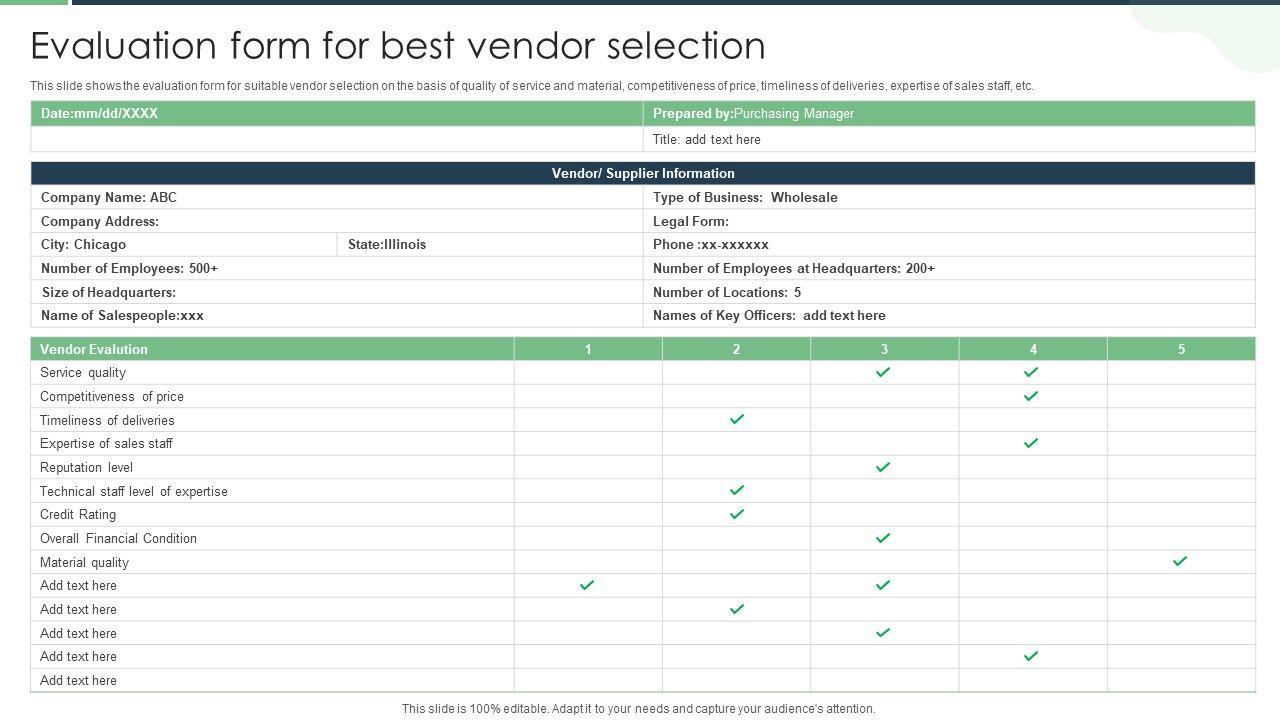Viewport: 1280px width, 720px height.
Task: Select the slide title 'Evaluation form for best vendor selection'
Action: pyautogui.click(x=398, y=46)
